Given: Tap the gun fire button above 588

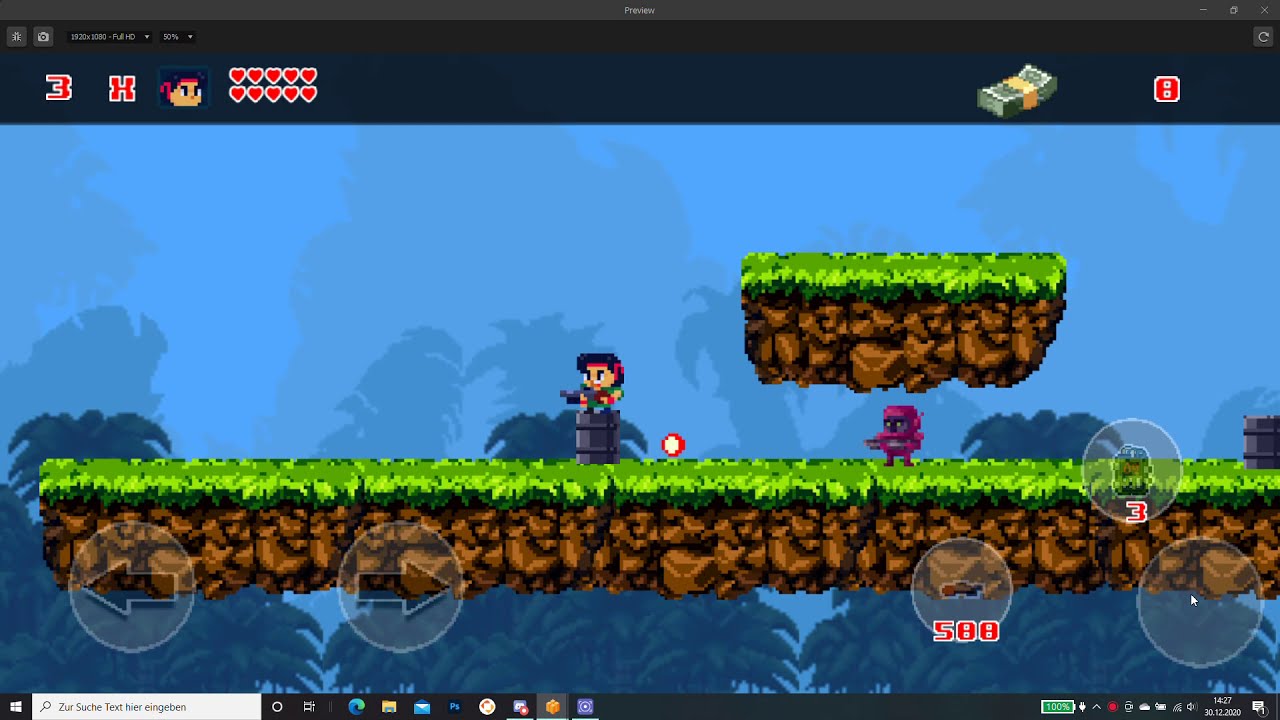Looking at the screenshot, I should [x=962, y=588].
